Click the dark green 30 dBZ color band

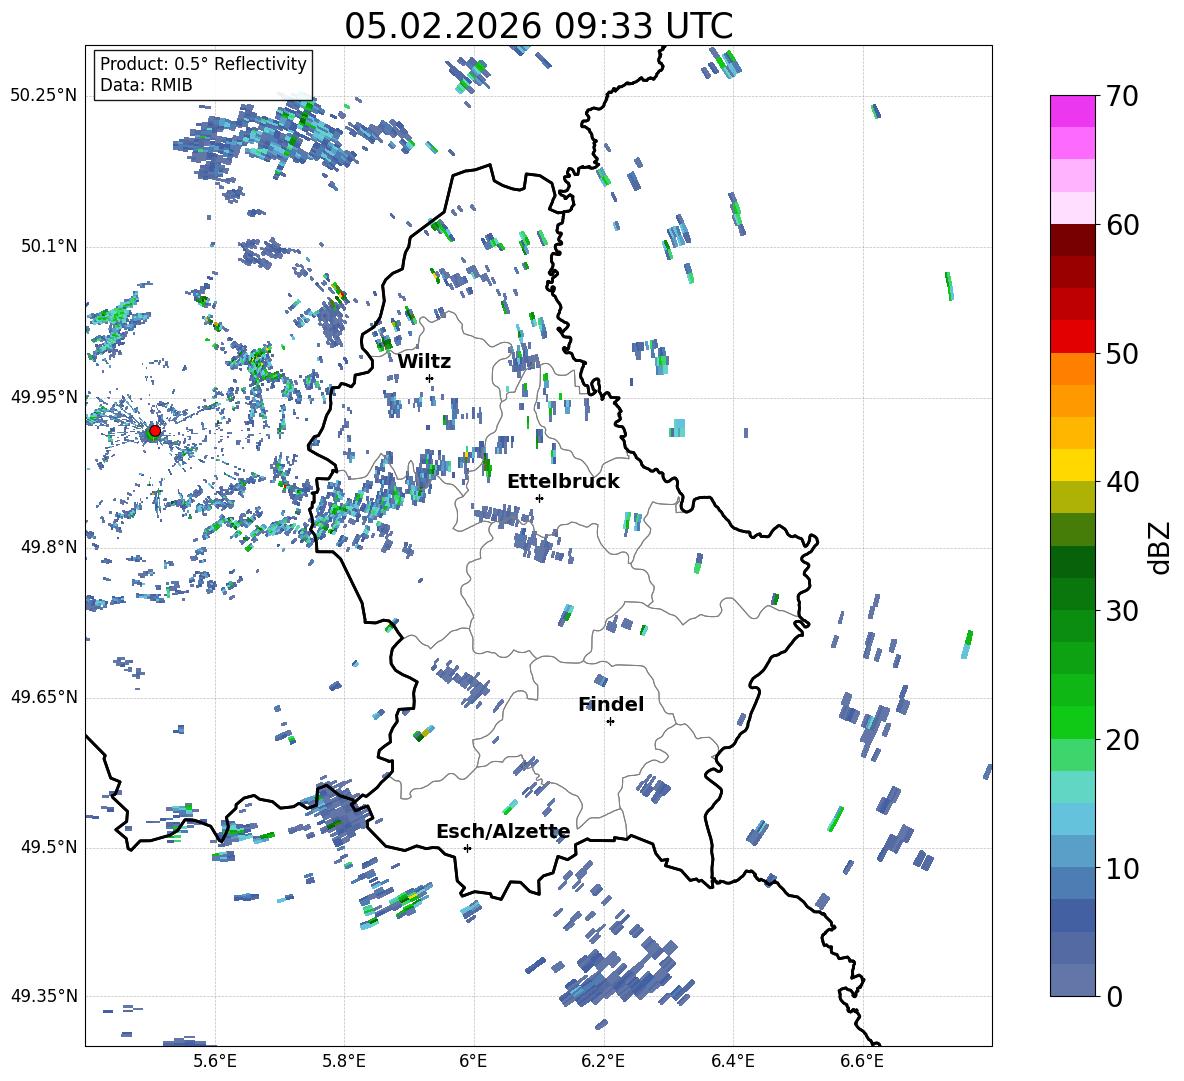pyautogui.click(x=1072, y=594)
